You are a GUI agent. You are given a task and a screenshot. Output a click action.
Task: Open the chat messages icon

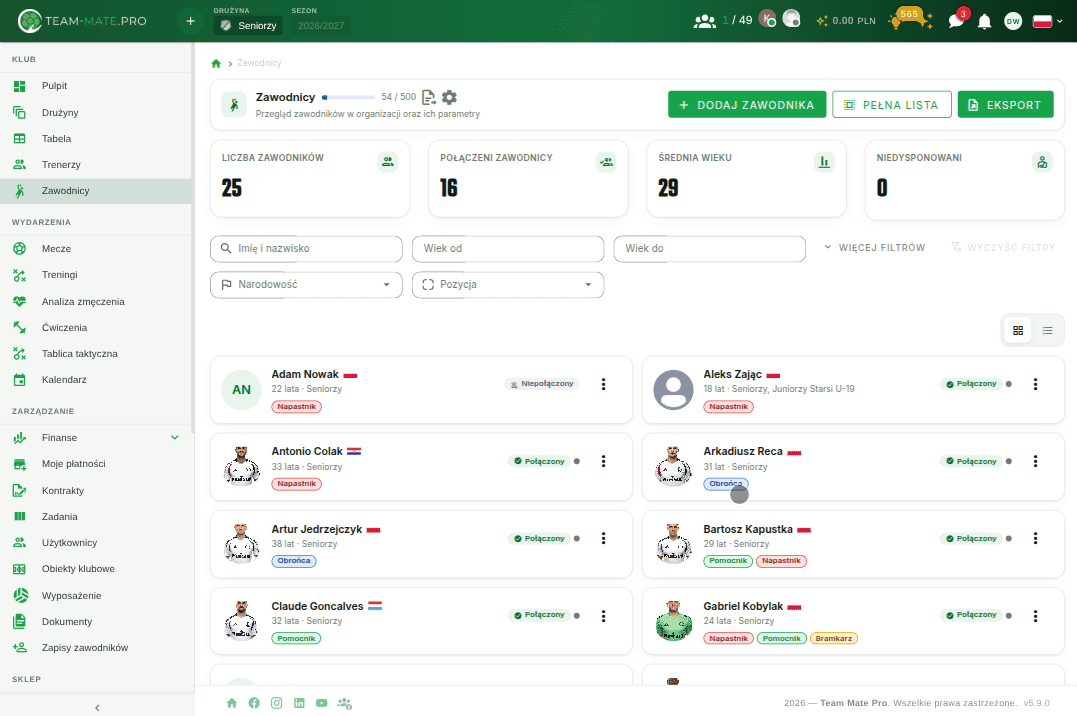coord(956,21)
